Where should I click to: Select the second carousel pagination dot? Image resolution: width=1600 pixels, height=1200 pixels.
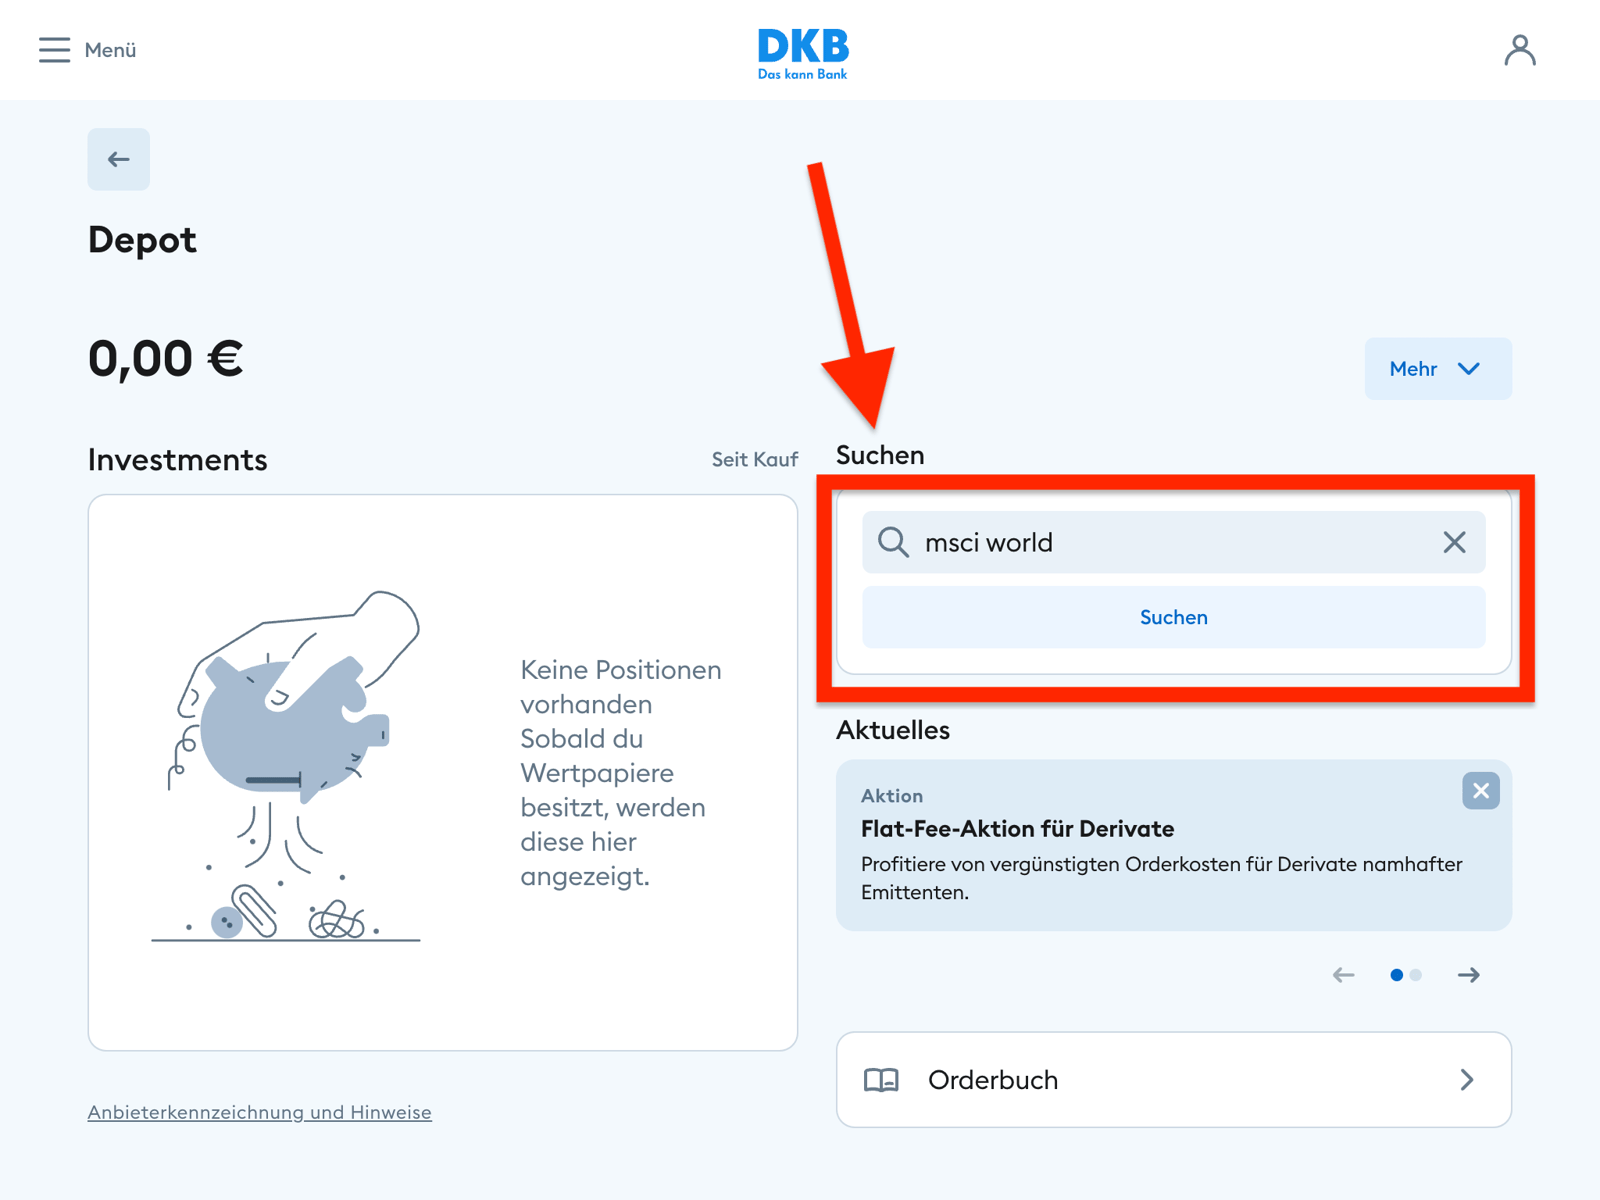pyautogui.click(x=1416, y=974)
